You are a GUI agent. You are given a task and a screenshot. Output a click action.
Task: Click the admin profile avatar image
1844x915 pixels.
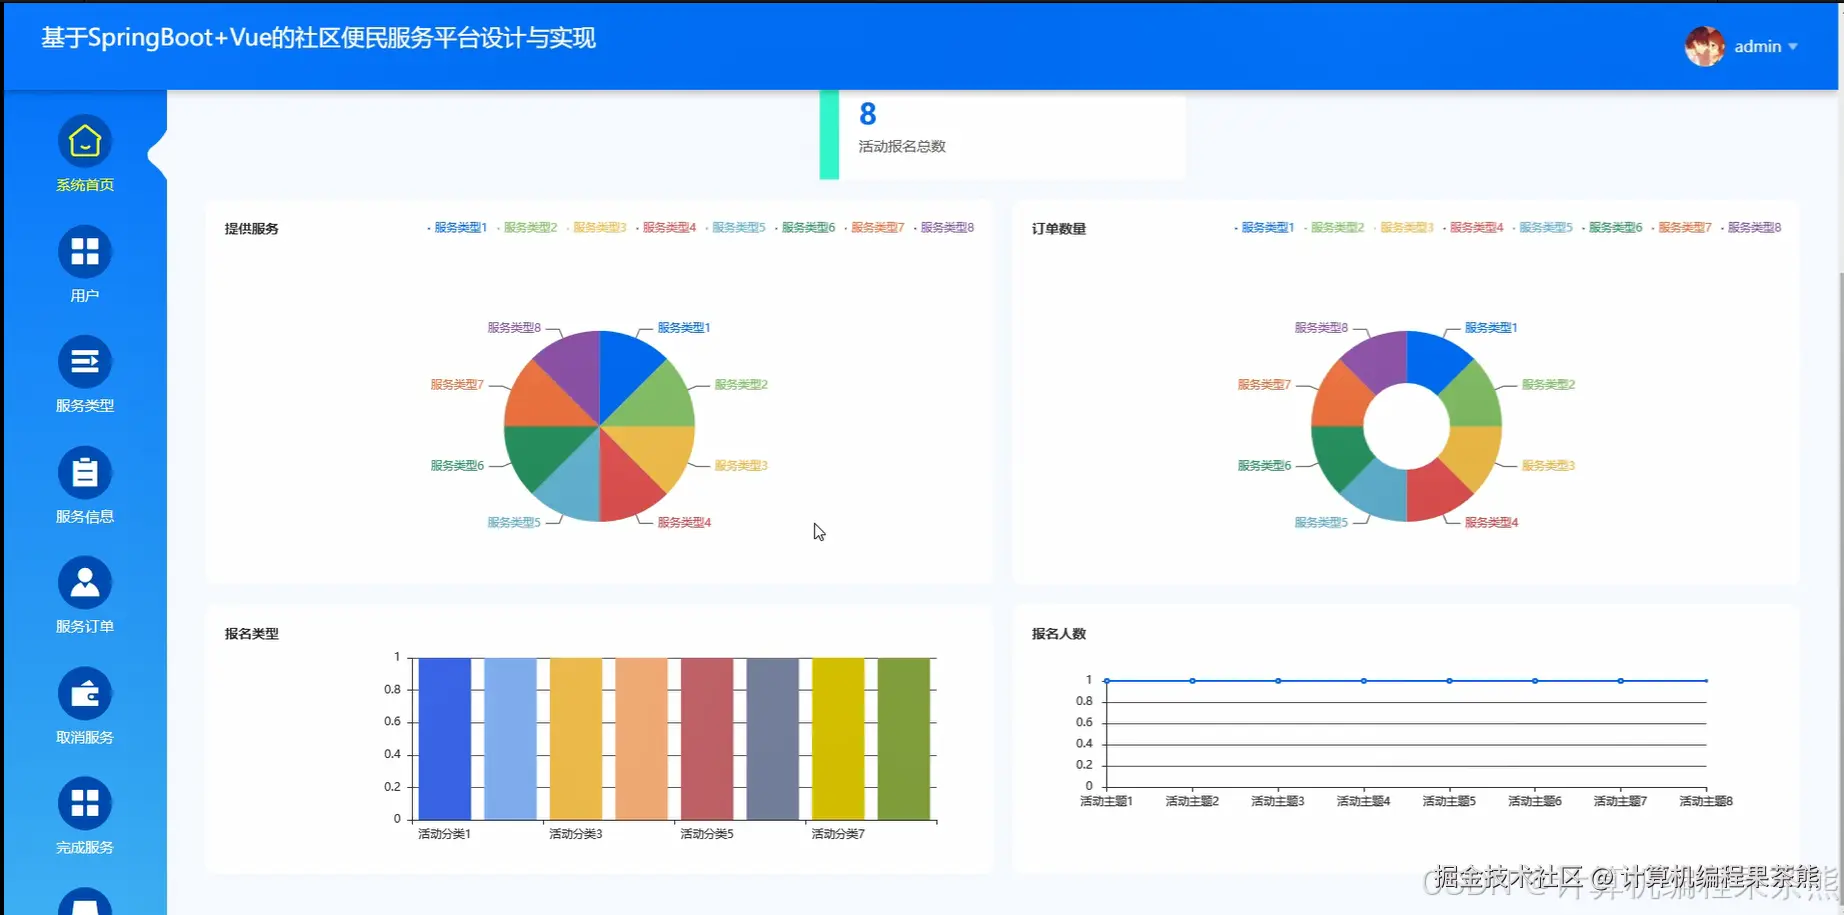pos(1704,45)
